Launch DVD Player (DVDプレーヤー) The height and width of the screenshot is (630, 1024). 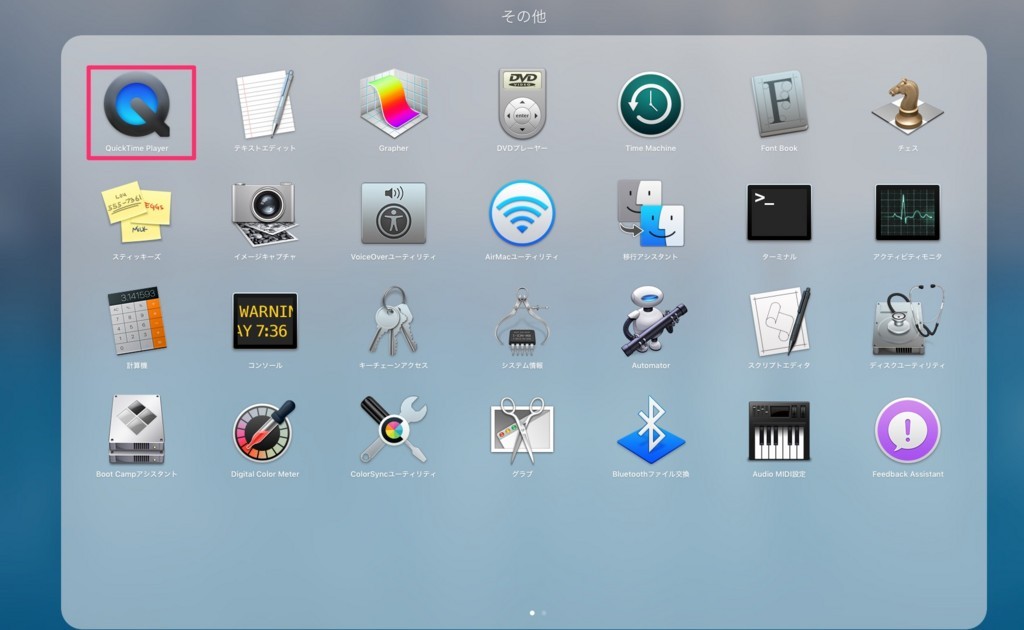[x=522, y=103]
